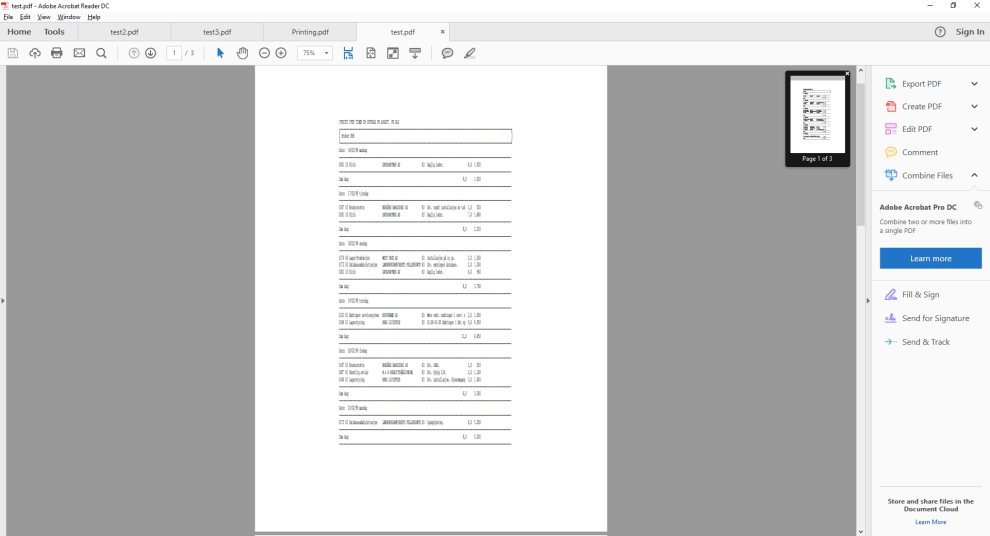Close the page thumbnail preview popup
The height and width of the screenshot is (536, 990).
[x=847, y=74]
